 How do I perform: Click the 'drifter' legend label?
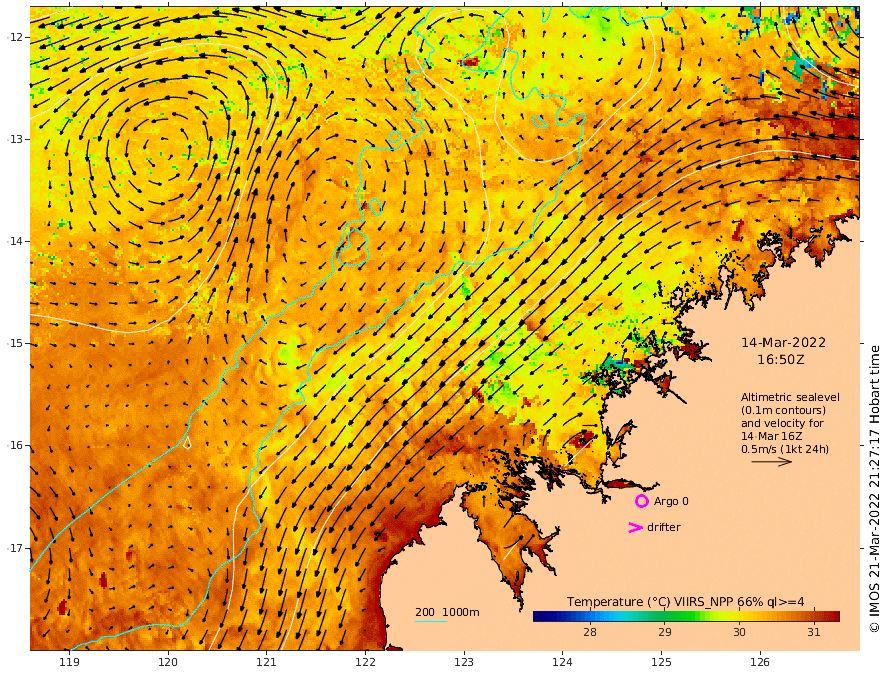pos(664,527)
